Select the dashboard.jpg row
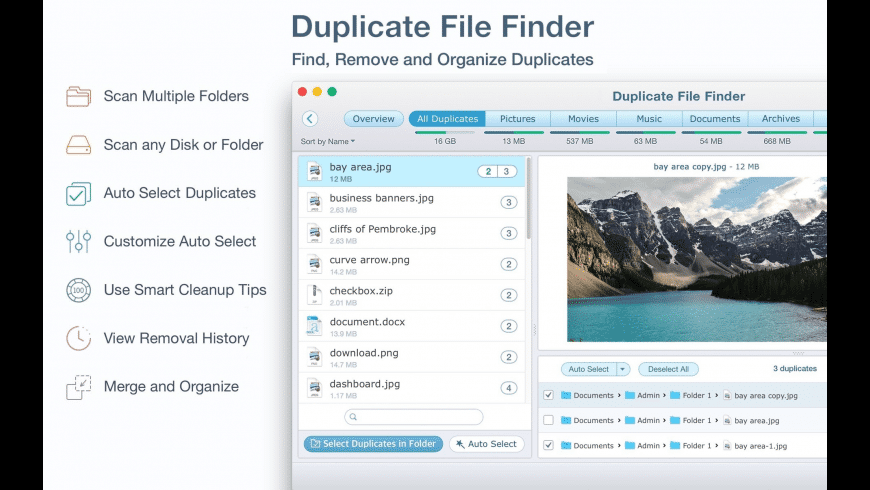This screenshot has width=870, height=490. pyautogui.click(x=411, y=388)
